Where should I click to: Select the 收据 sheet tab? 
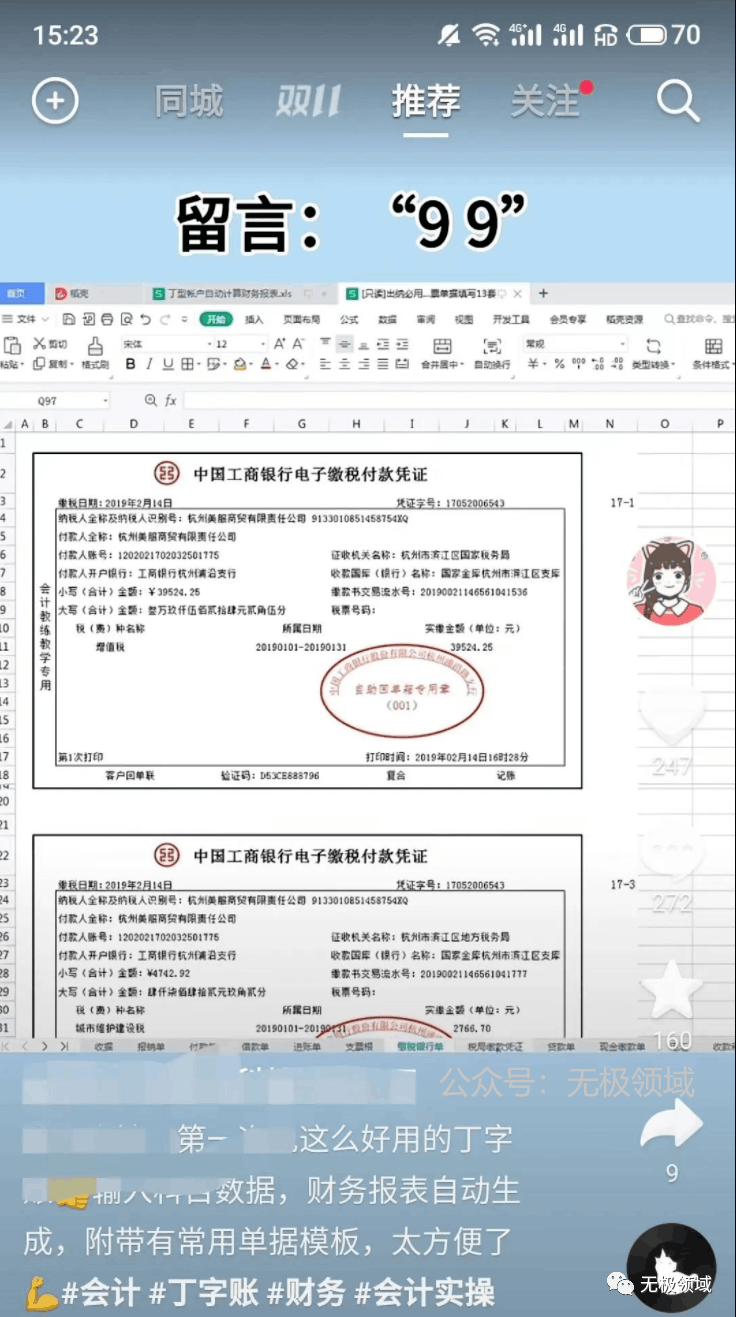click(x=103, y=1046)
